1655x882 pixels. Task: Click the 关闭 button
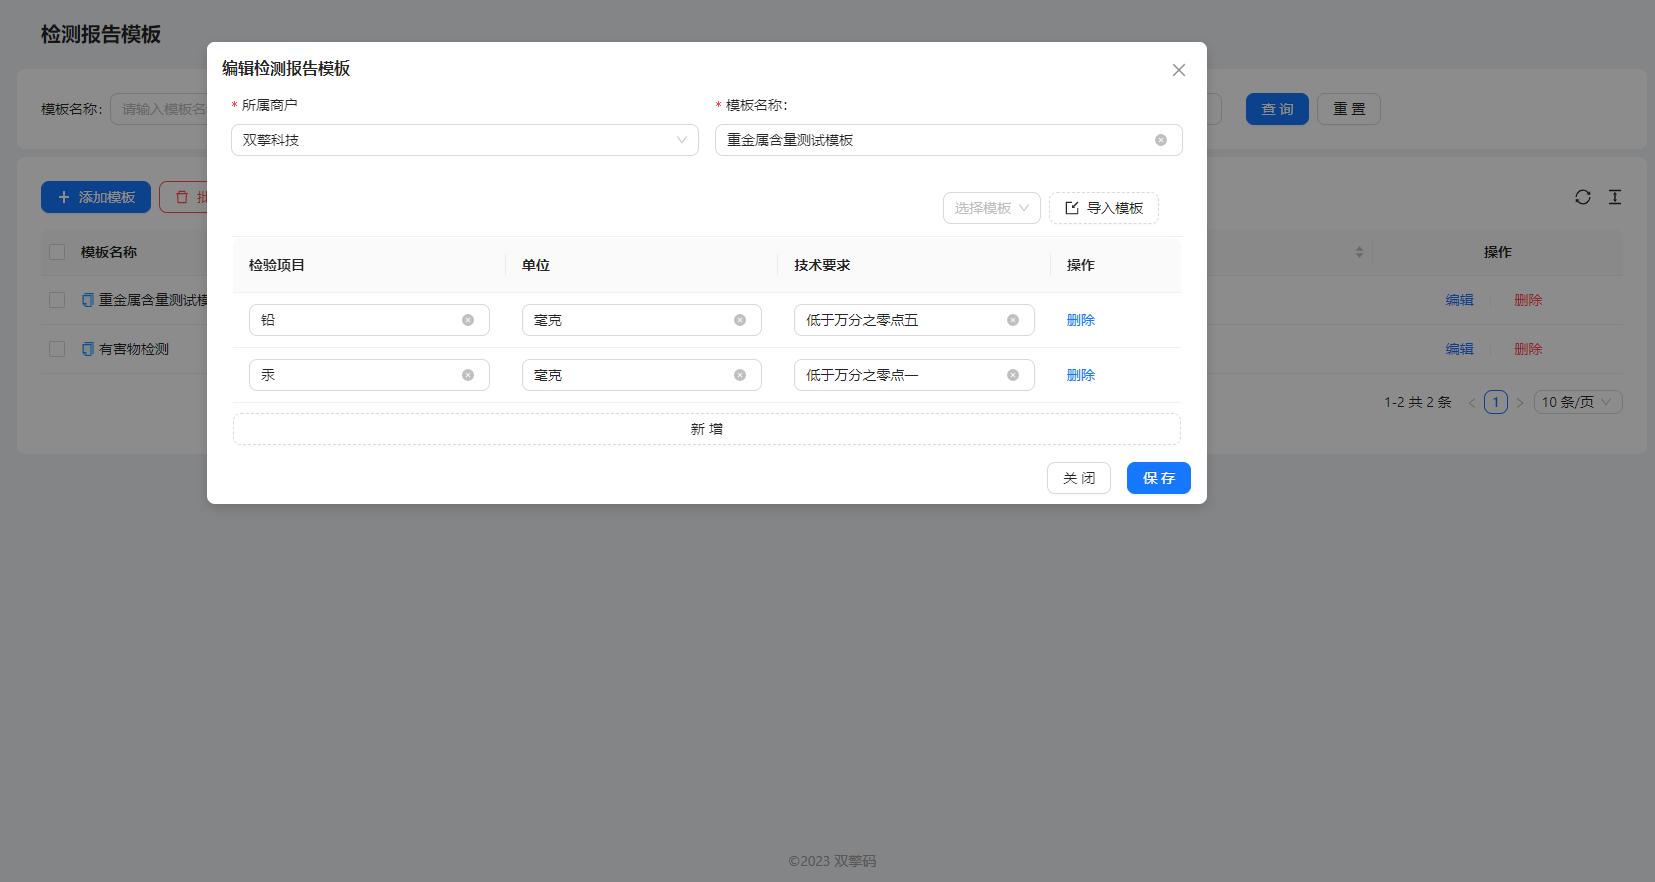click(1079, 478)
